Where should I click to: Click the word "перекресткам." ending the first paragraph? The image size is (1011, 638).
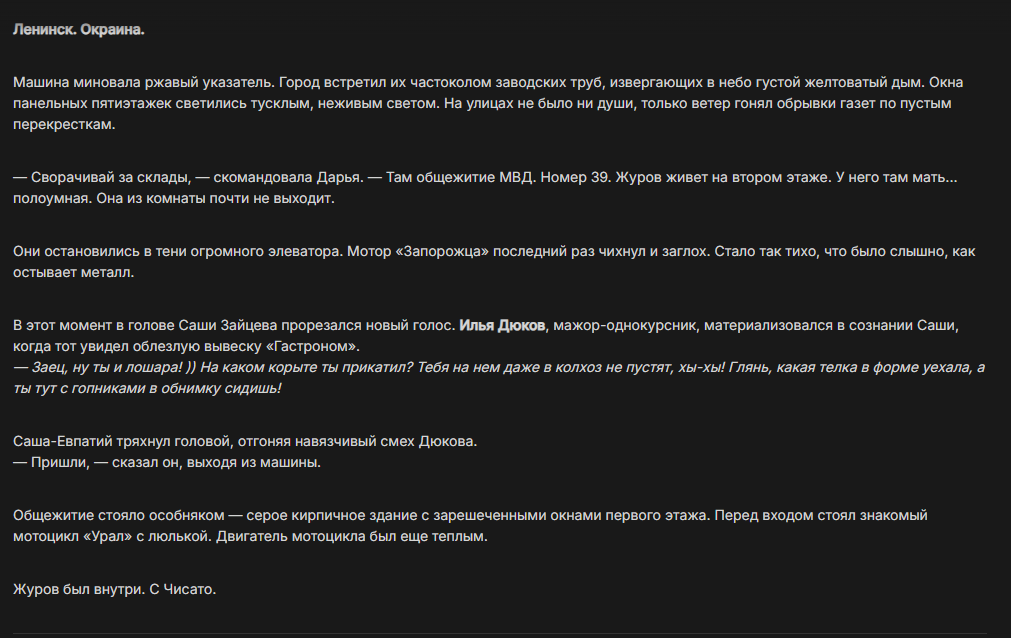pyautogui.click(x=64, y=124)
